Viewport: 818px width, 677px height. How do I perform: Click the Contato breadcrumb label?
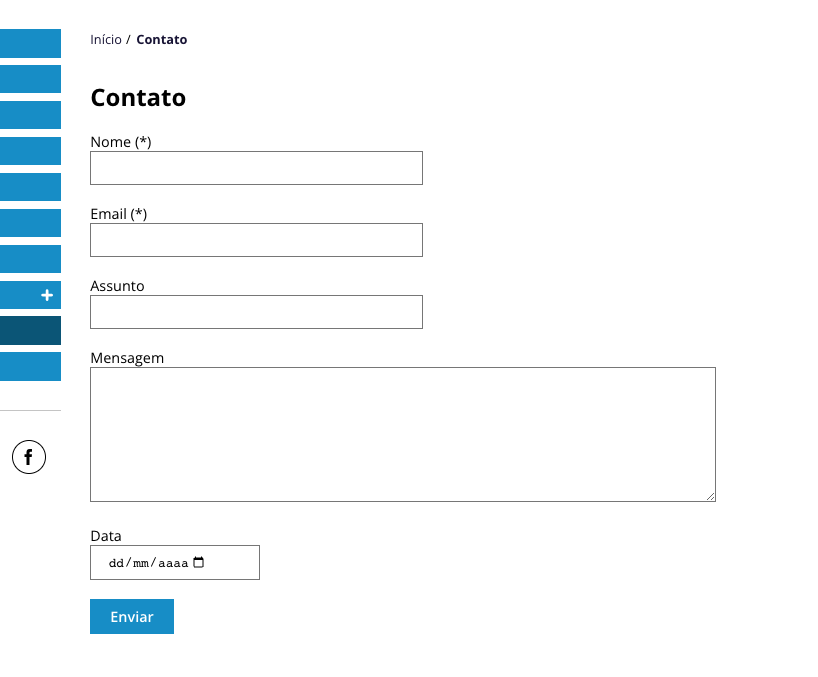coord(161,39)
